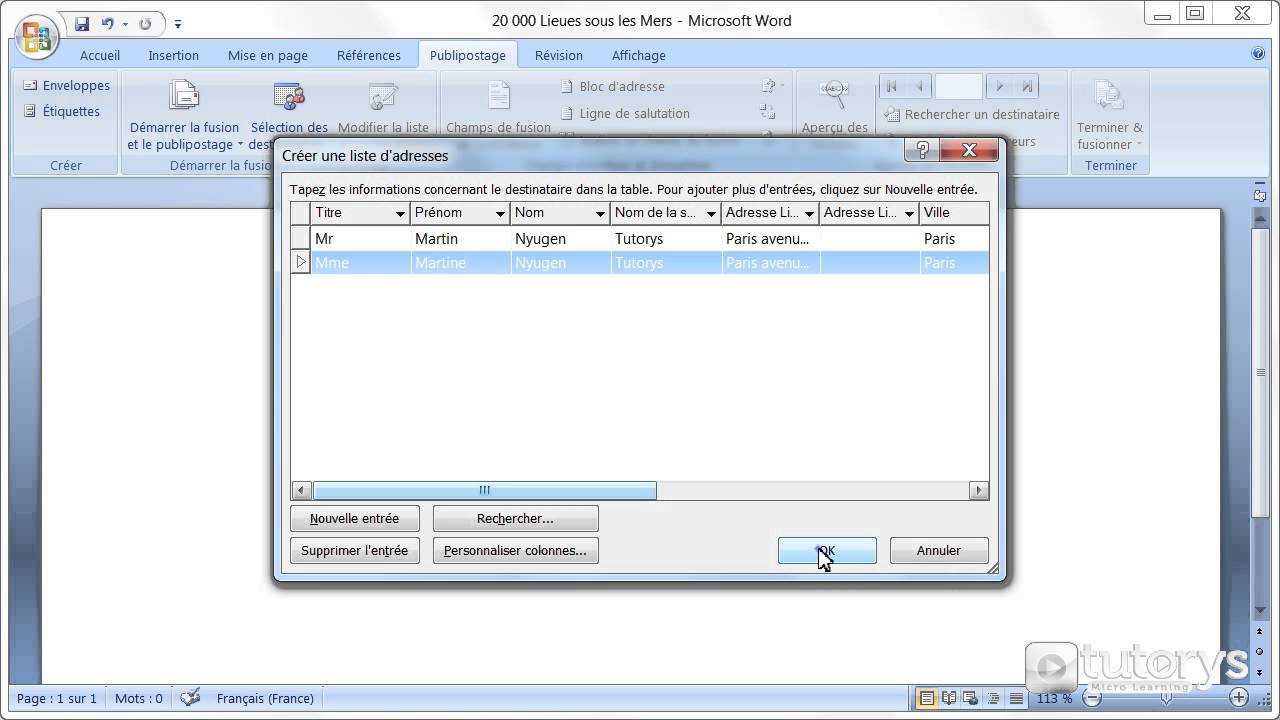This screenshot has height=720, width=1280.
Task: Click the address table horizontal scrollbar thumb
Action: coord(484,490)
